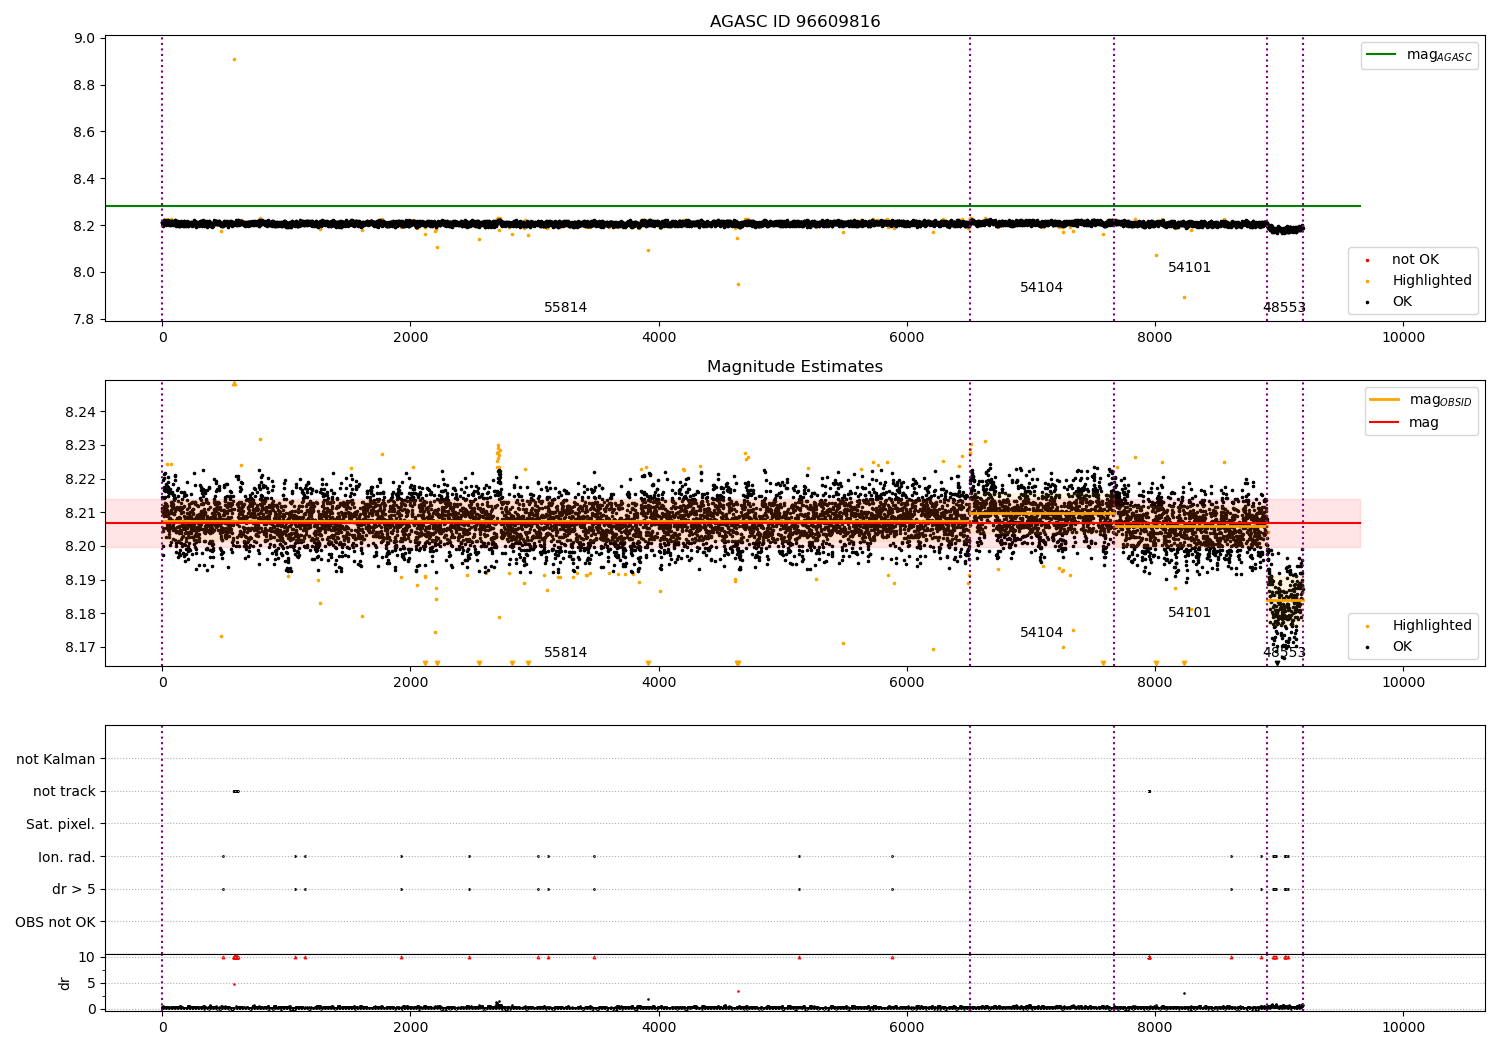Click the not track row label
The height and width of the screenshot is (1050, 1500).
point(64,791)
